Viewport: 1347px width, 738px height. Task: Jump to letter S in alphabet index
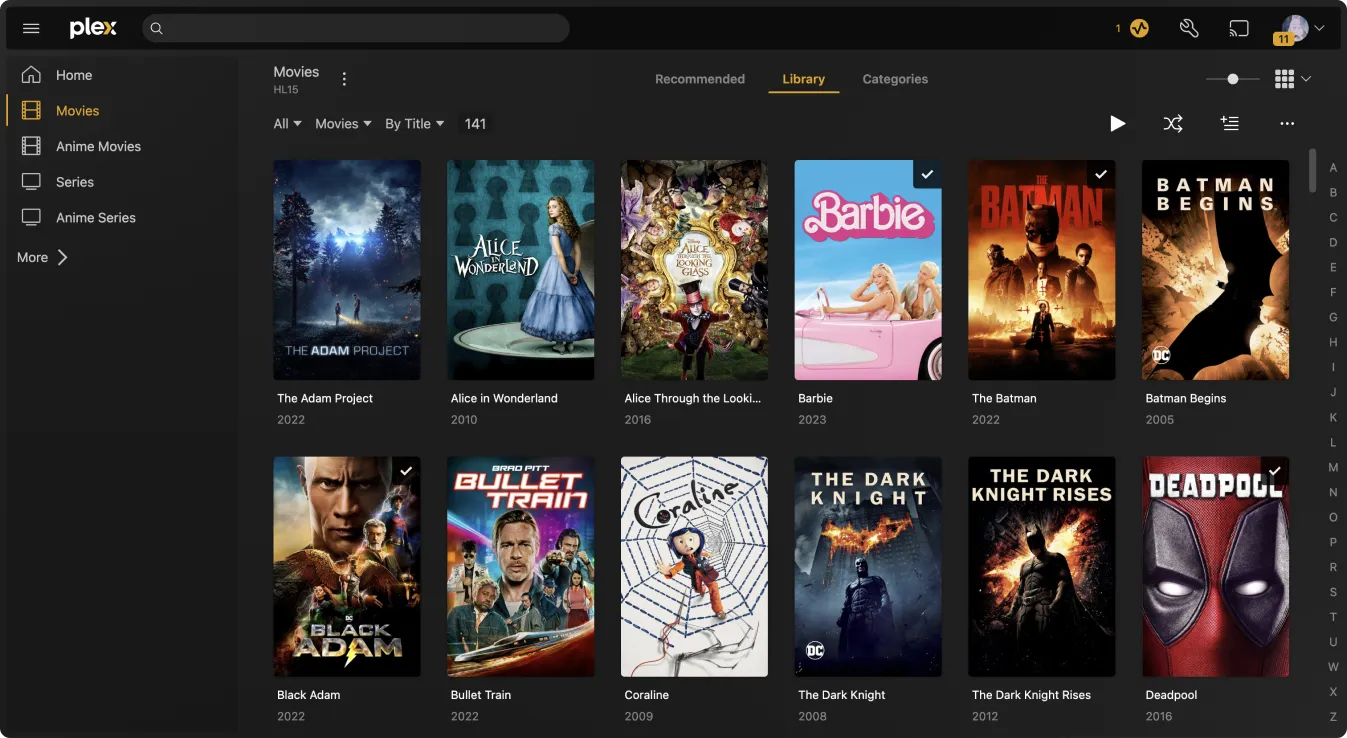[1333, 592]
